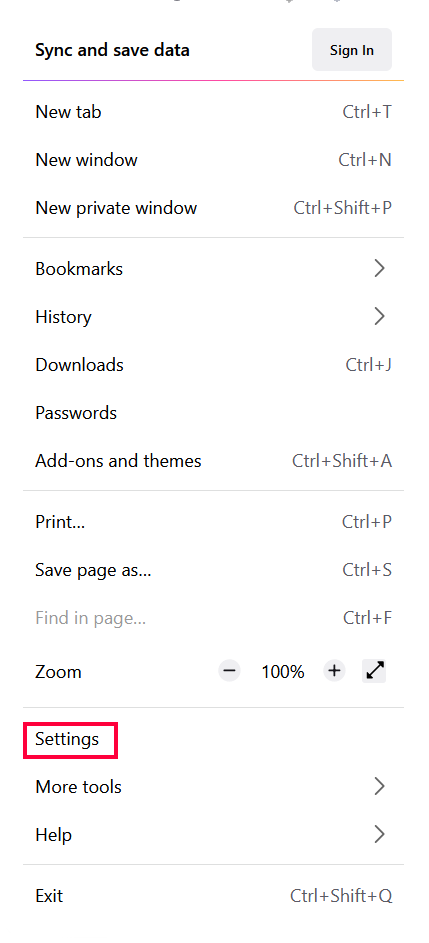Click Exit to quit Firefox
Image resolution: width=429 pixels, height=943 pixels.
tap(214, 895)
